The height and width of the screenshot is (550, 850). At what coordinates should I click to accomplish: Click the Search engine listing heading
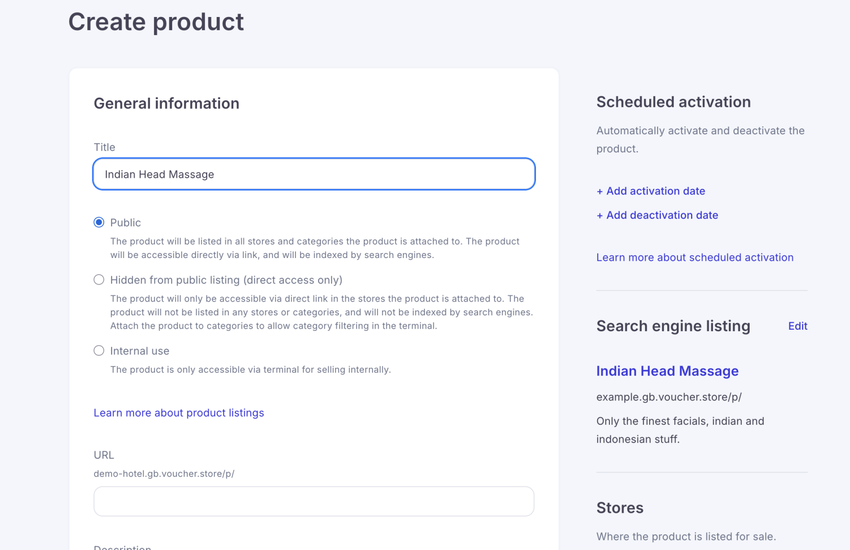click(x=673, y=326)
